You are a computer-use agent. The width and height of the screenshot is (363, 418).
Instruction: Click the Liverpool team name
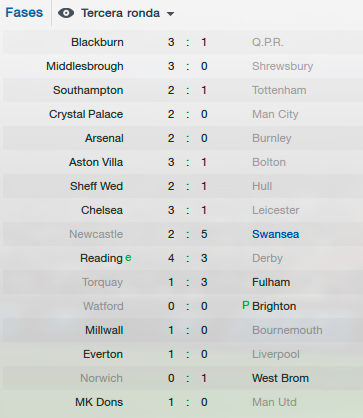(276, 354)
